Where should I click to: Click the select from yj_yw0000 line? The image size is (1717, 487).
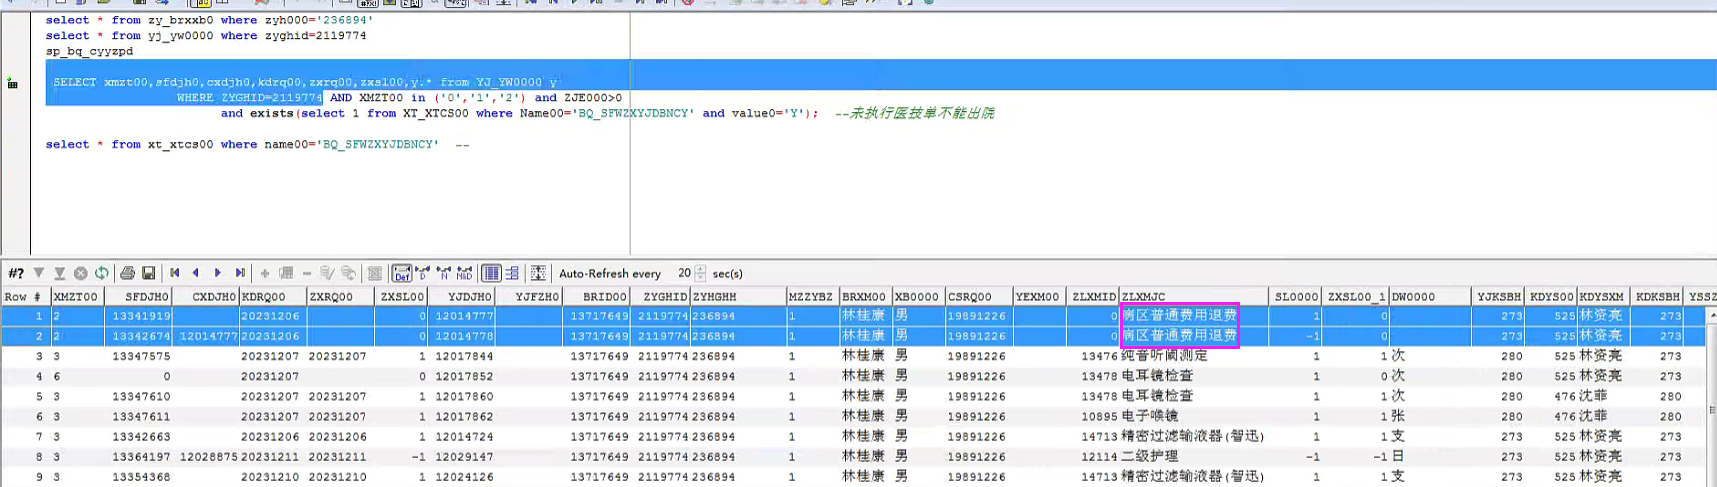point(205,36)
